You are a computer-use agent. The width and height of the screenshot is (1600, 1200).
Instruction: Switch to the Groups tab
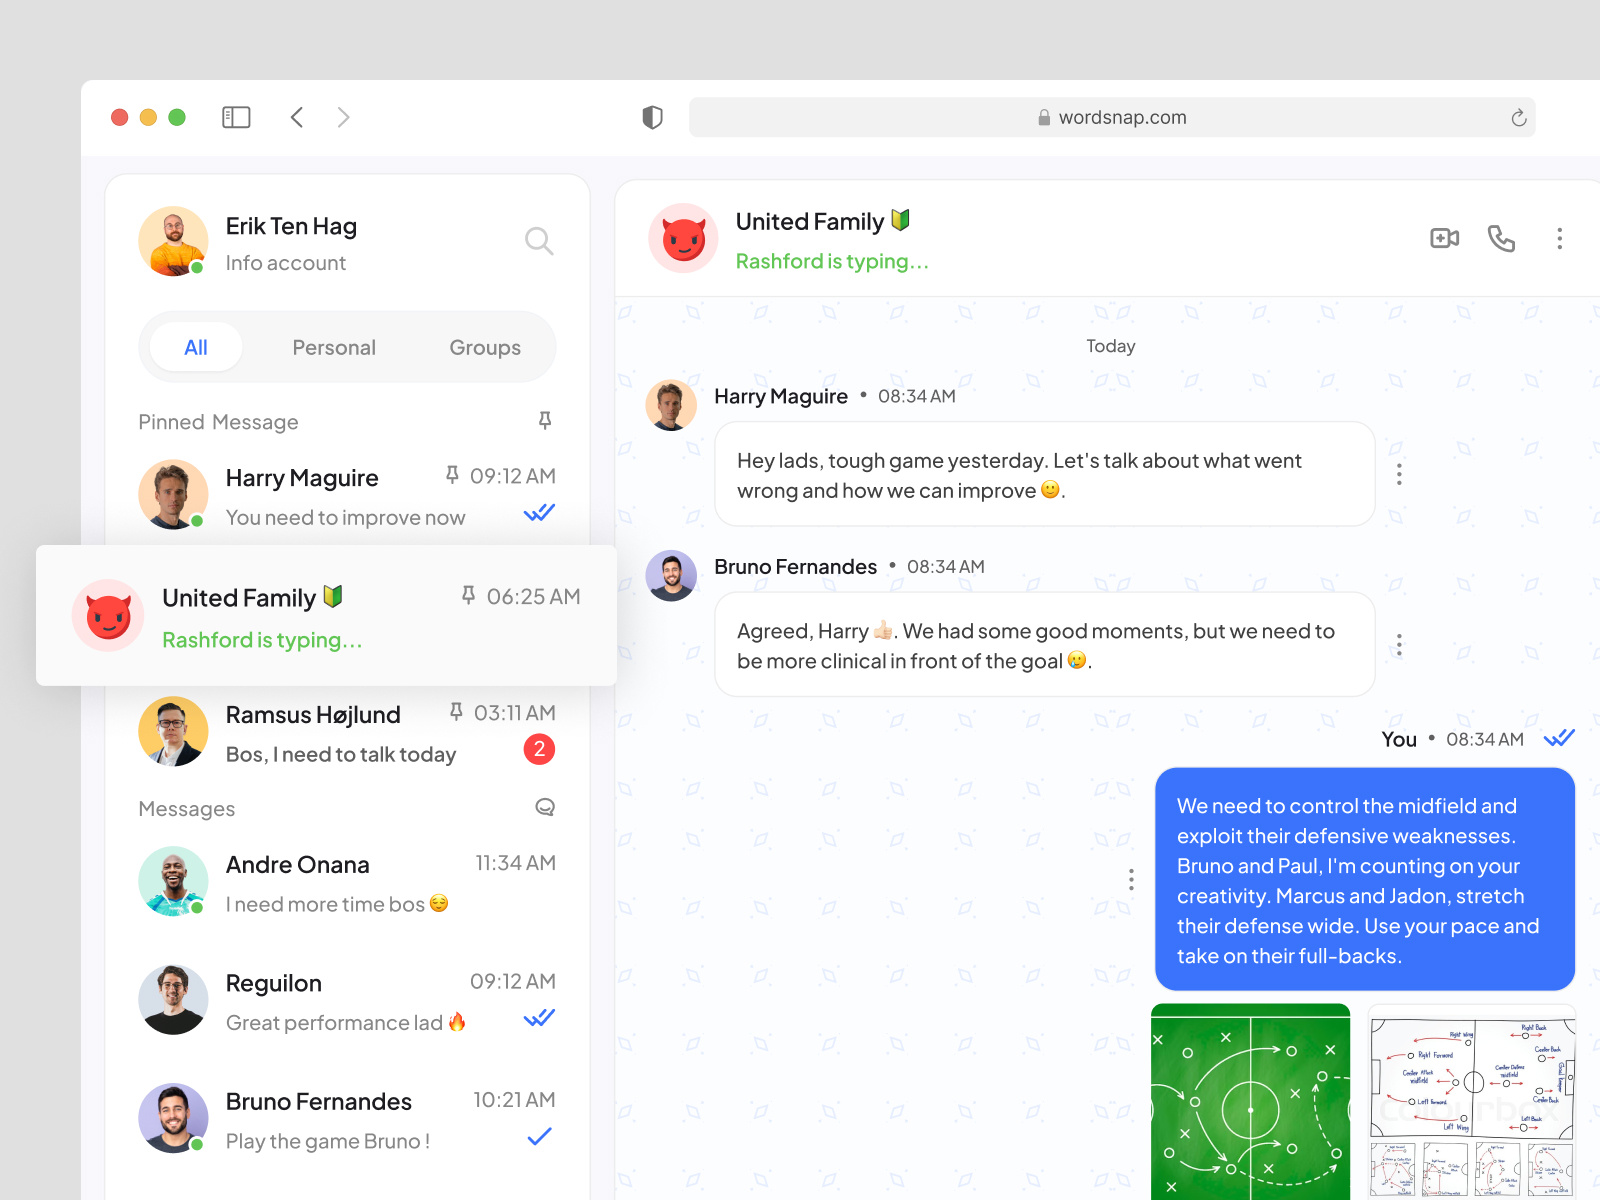[x=485, y=347]
